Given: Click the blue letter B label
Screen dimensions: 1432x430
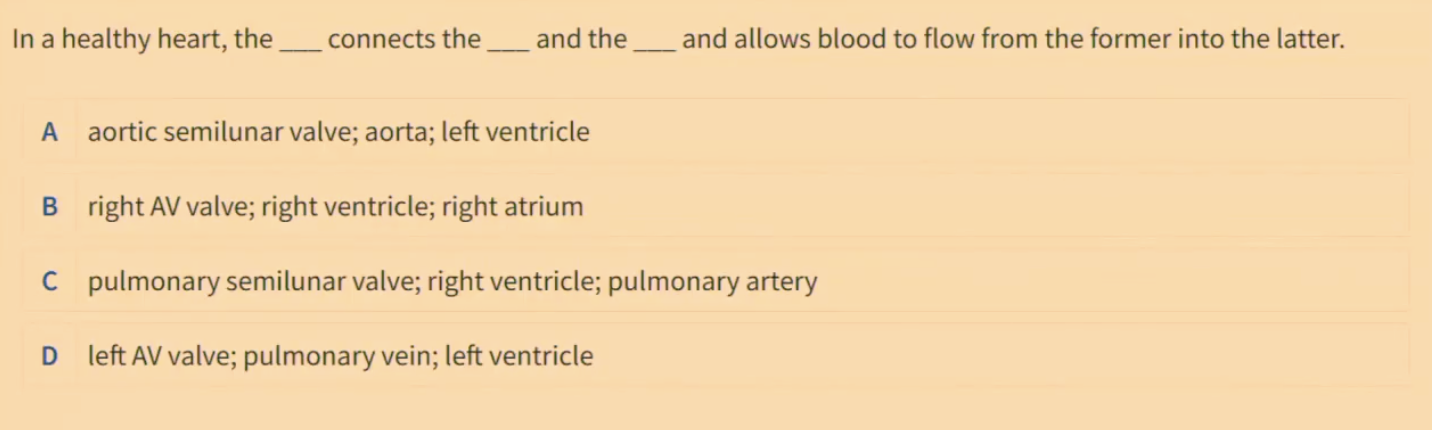Looking at the screenshot, I should 49,207.
